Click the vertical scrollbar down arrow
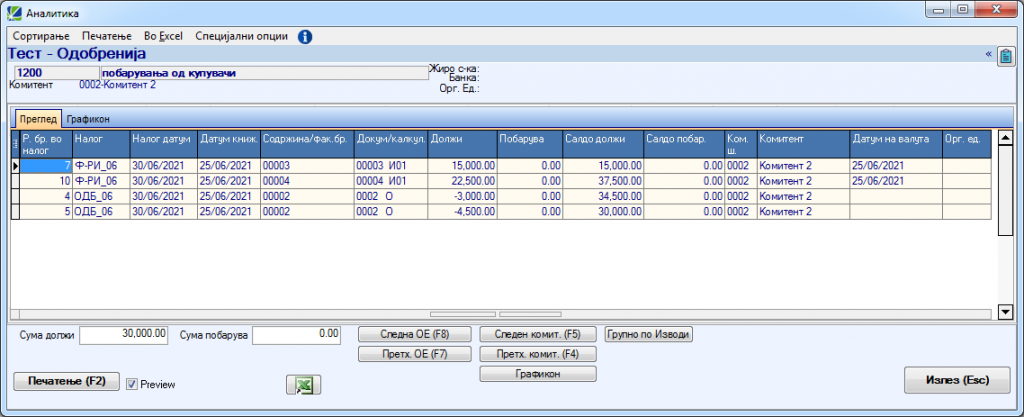Screen dimensions: 1024x417 [1006, 313]
